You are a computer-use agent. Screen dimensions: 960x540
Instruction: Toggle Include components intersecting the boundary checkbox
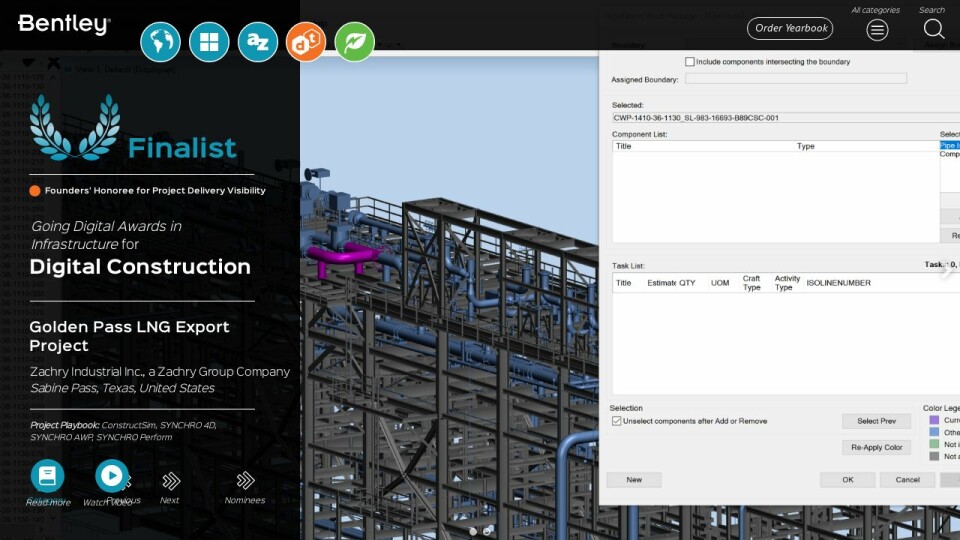[689, 62]
